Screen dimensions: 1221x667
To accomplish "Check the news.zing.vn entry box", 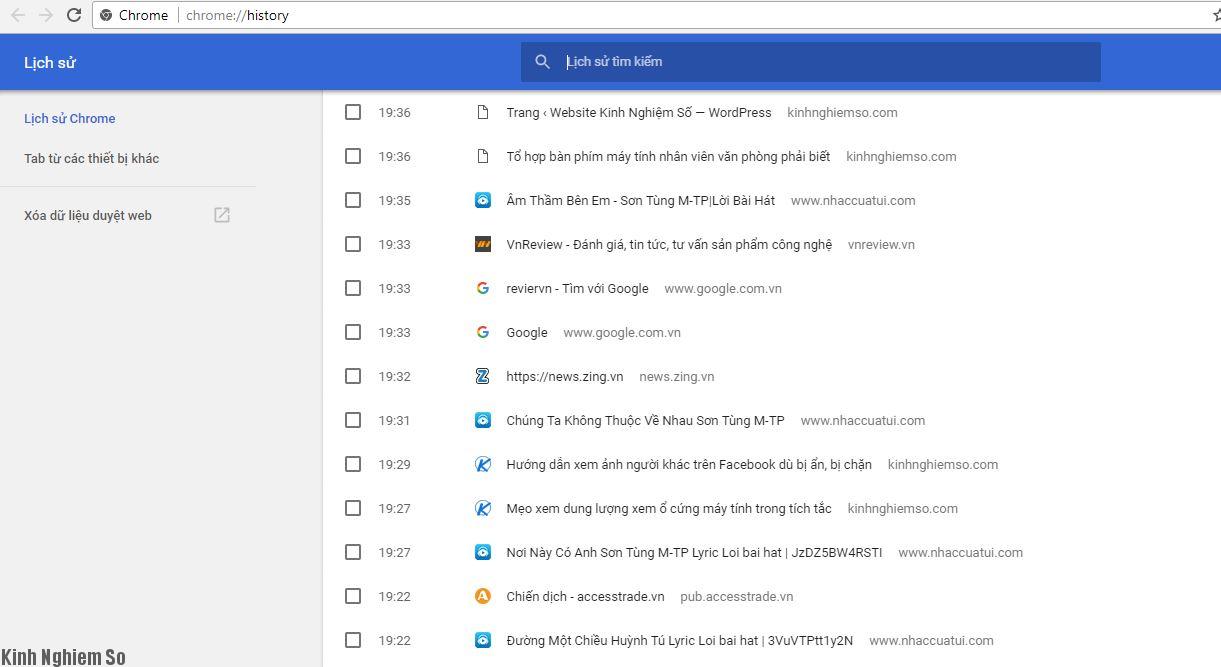I will pos(353,376).
